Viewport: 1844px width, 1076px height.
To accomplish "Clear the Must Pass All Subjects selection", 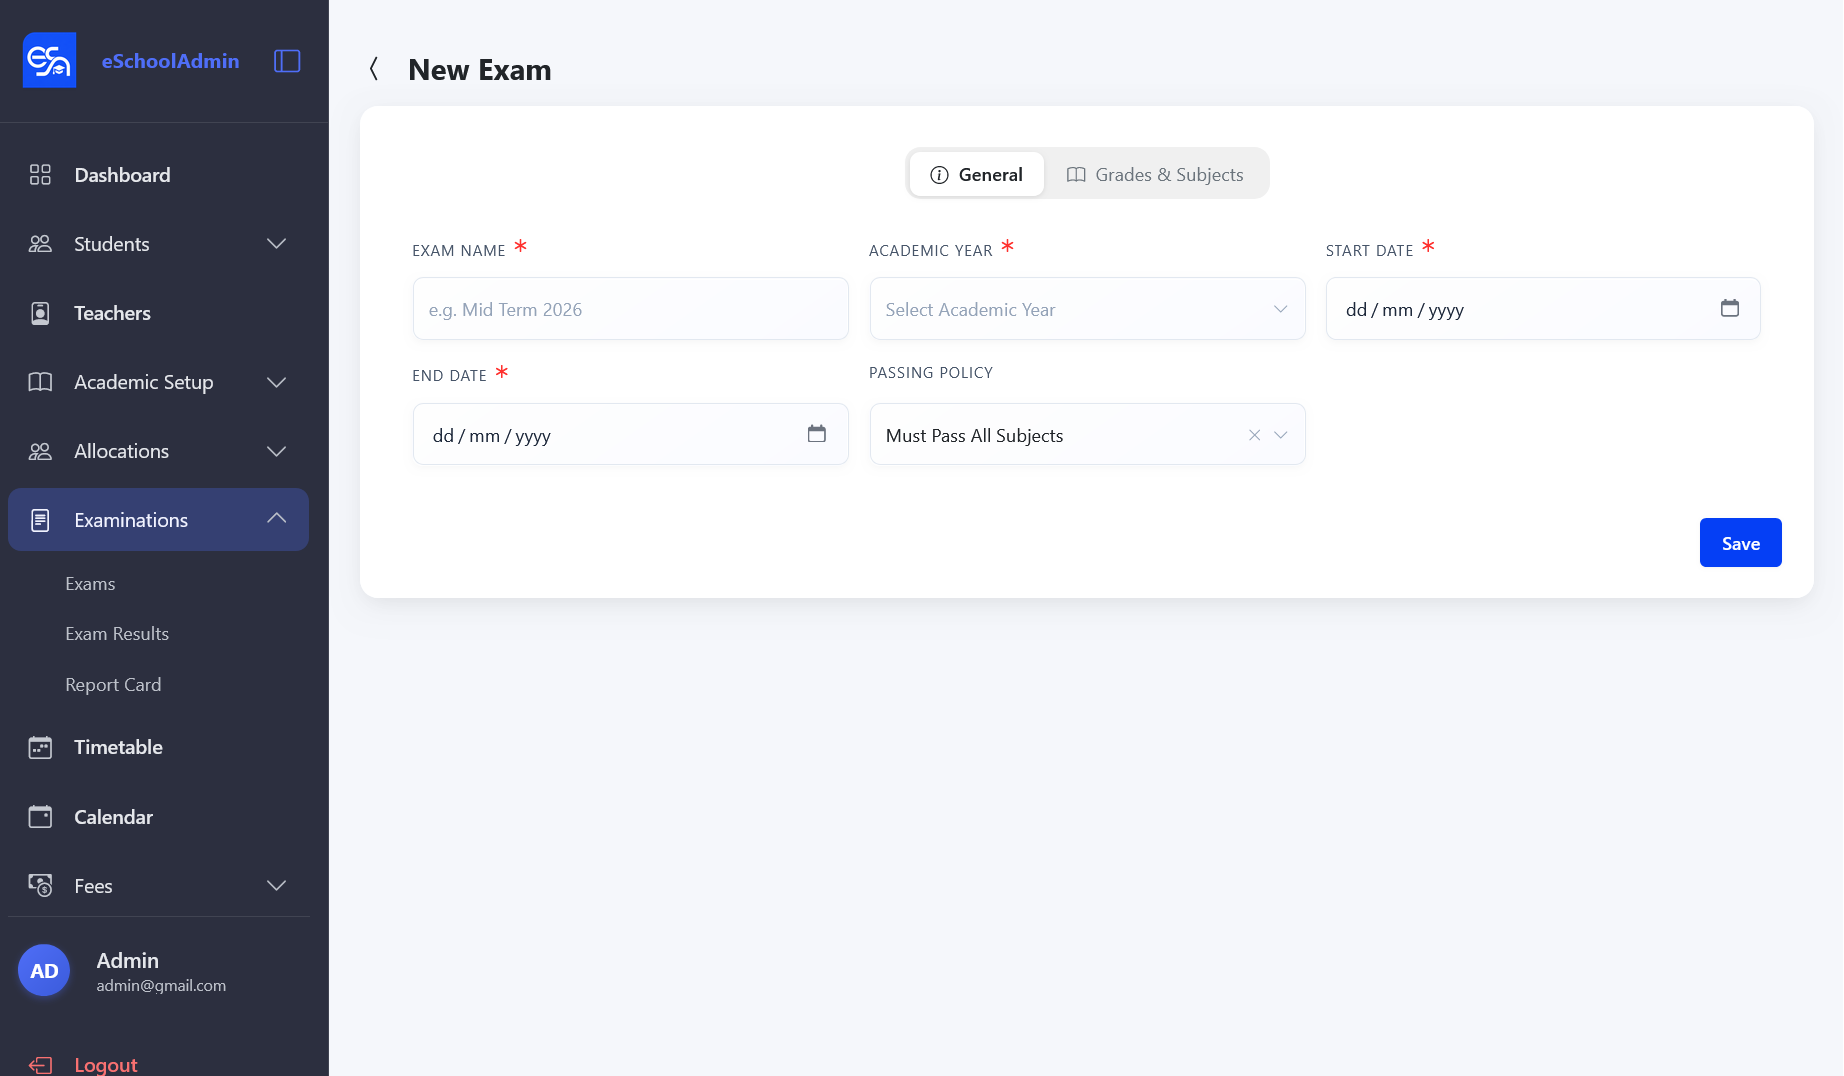I will (x=1254, y=435).
